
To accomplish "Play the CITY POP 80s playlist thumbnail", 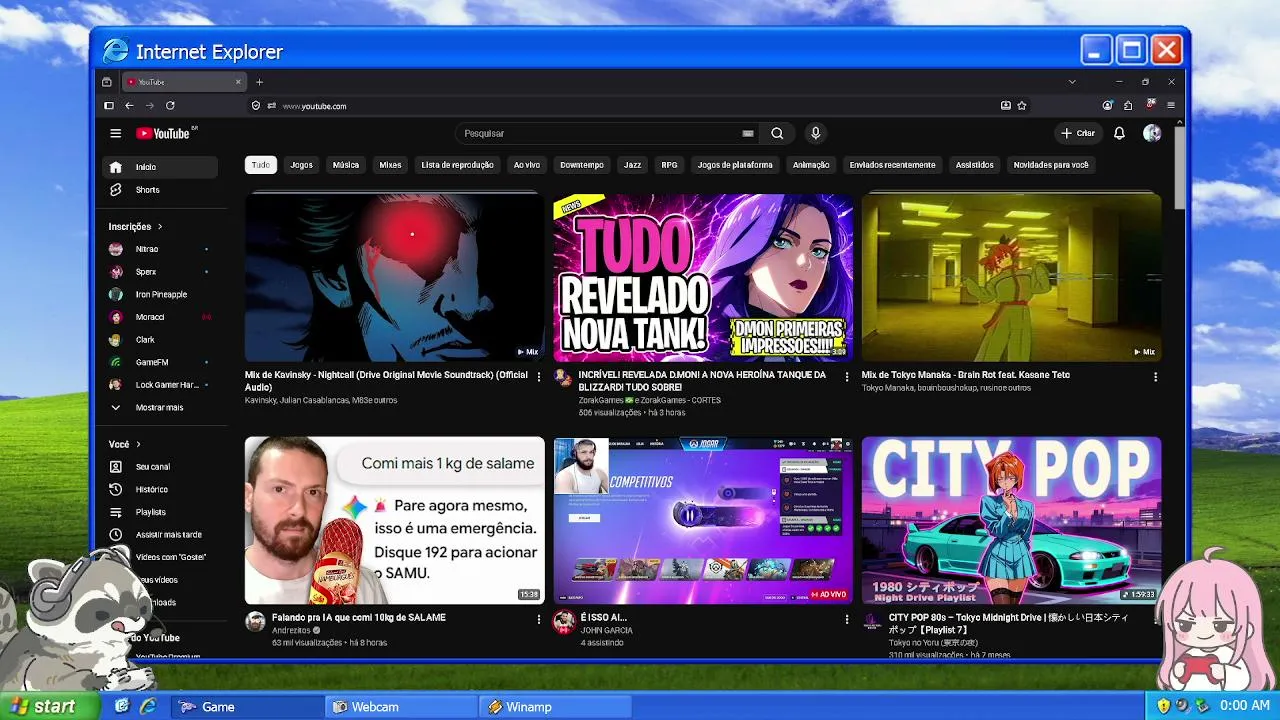I will [1011, 520].
